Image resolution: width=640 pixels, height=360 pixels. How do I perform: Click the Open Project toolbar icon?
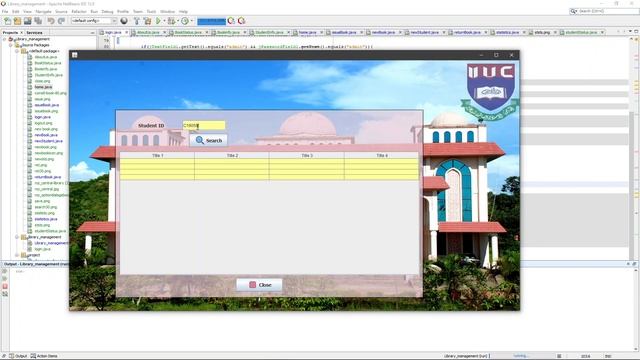(28, 21)
